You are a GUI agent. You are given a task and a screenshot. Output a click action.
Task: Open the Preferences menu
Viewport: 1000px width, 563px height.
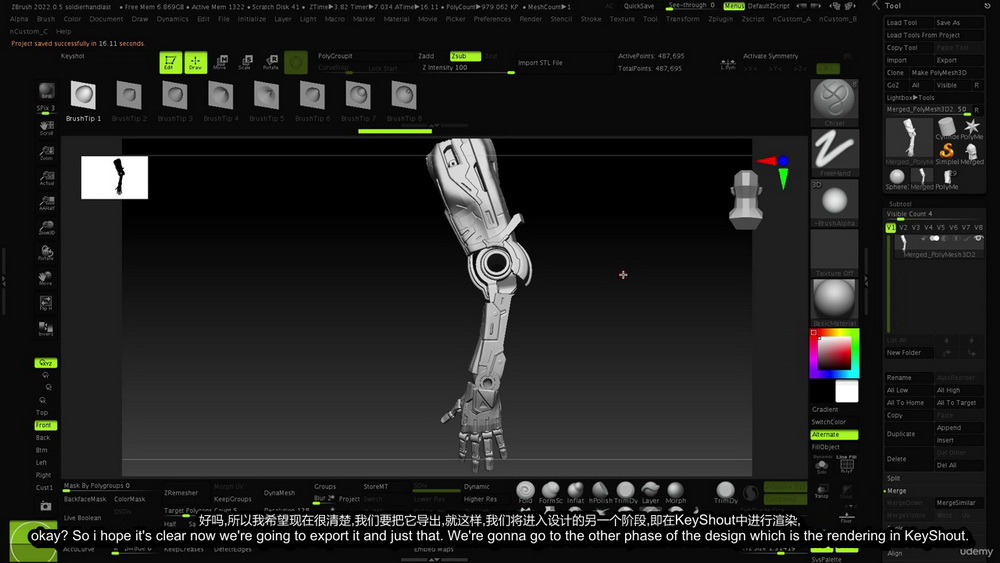point(492,19)
